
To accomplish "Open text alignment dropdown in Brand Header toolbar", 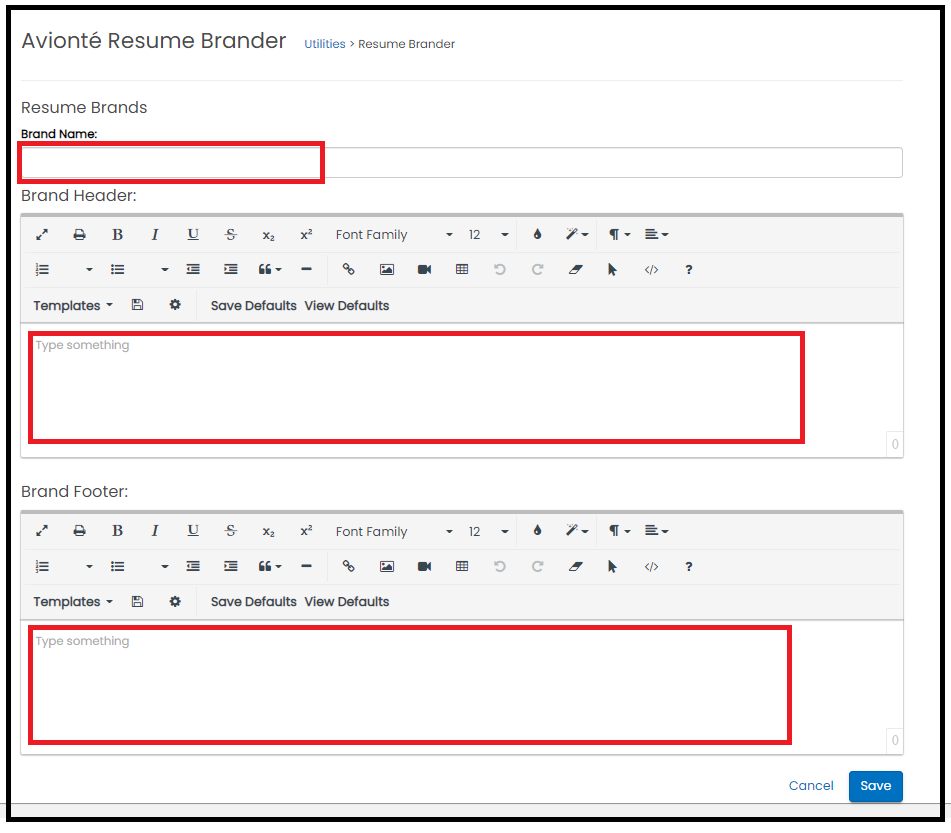I will coord(656,234).
